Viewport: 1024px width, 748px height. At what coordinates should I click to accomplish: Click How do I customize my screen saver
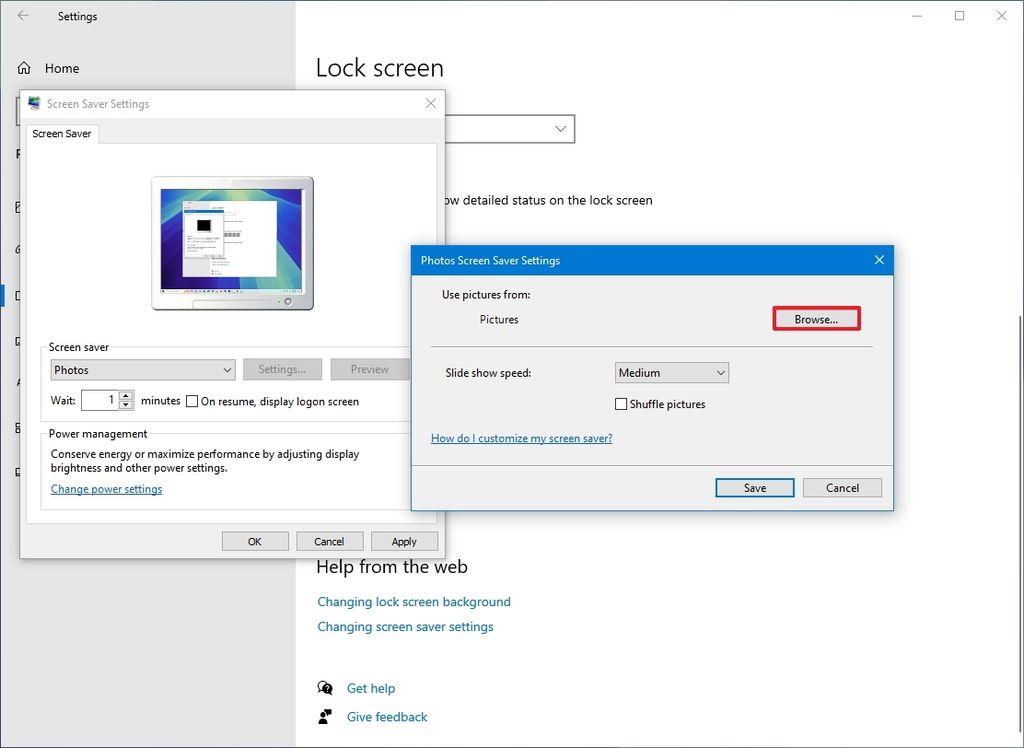click(x=521, y=438)
